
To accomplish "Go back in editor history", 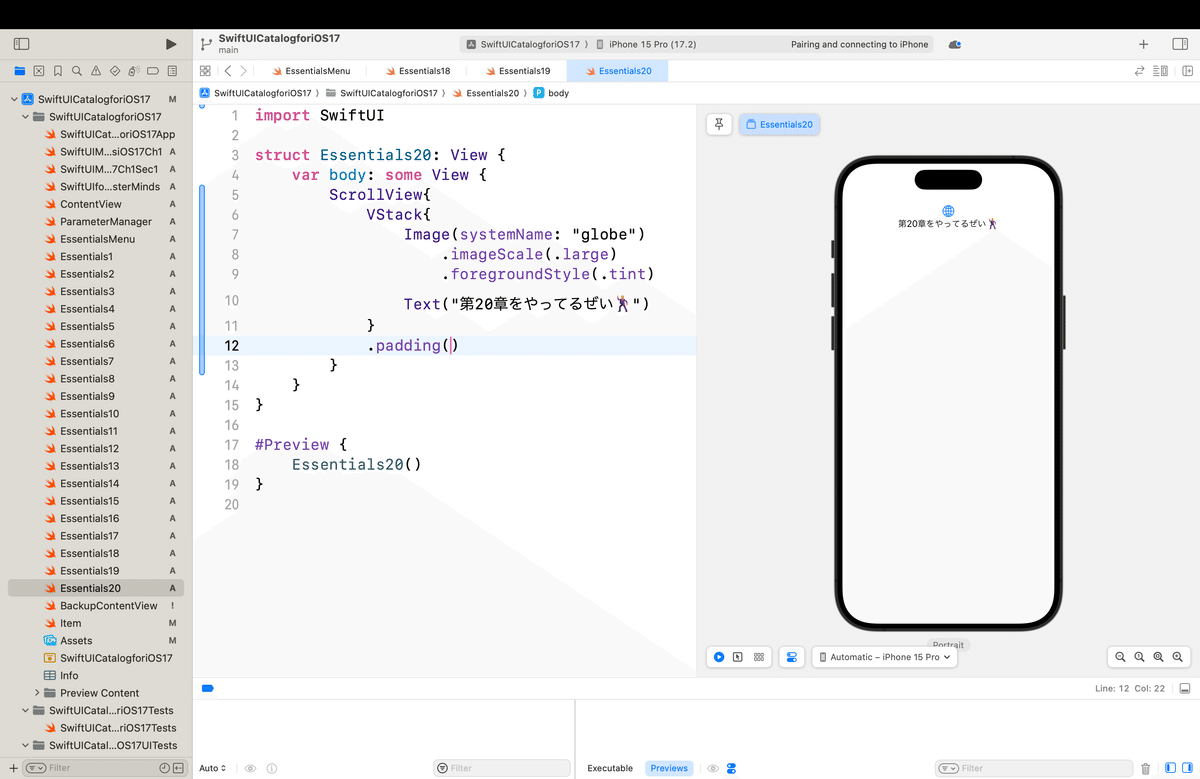I will coord(228,71).
